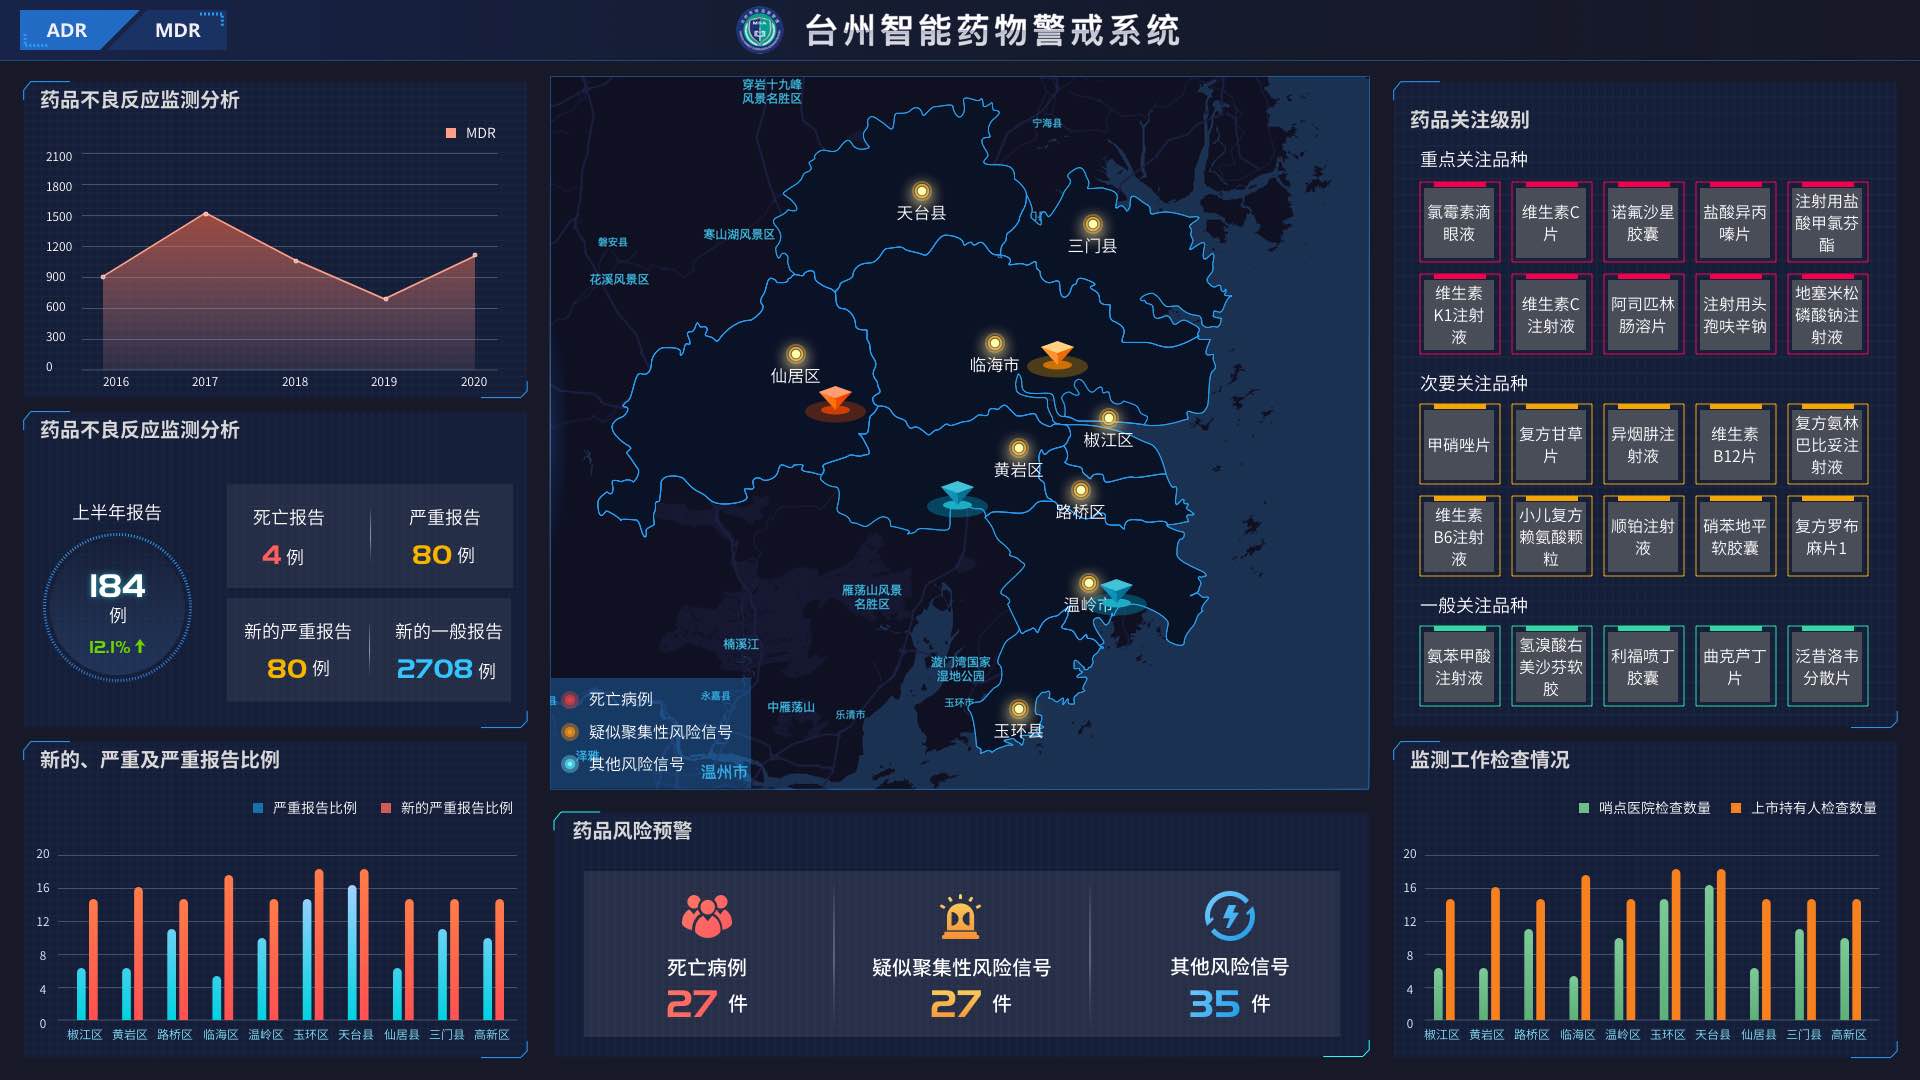The width and height of the screenshot is (1920, 1080).
Task: Click the 2019 data point on line chart
Action: tap(386, 299)
